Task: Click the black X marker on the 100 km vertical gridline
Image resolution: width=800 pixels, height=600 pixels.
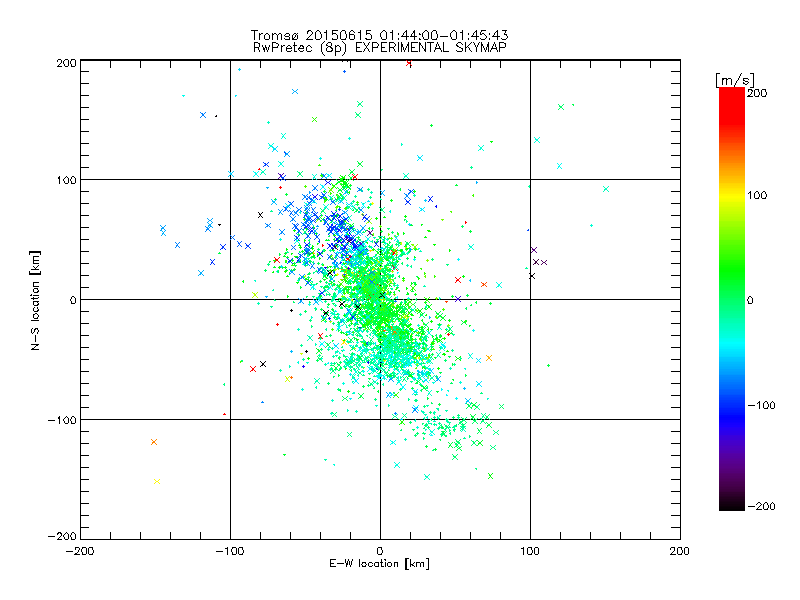Action: coord(532,276)
